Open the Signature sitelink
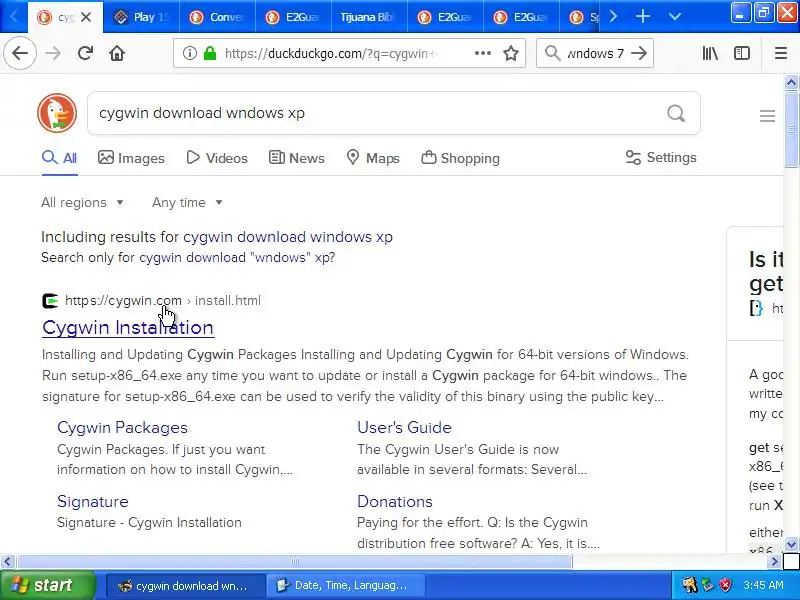Image resolution: width=800 pixels, height=600 pixels. pyautogui.click(x=93, y=502)
